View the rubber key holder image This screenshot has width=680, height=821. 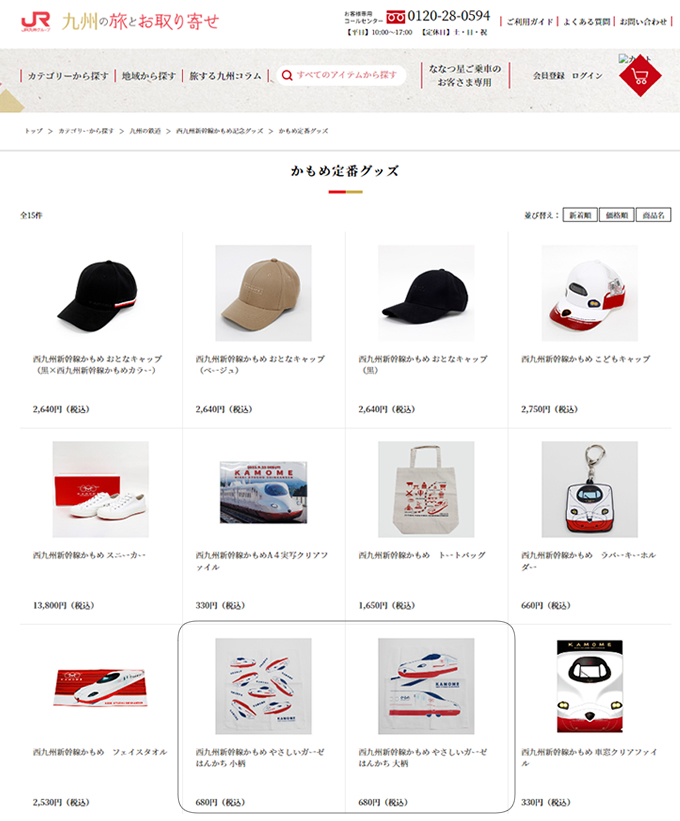pos(589,489)
